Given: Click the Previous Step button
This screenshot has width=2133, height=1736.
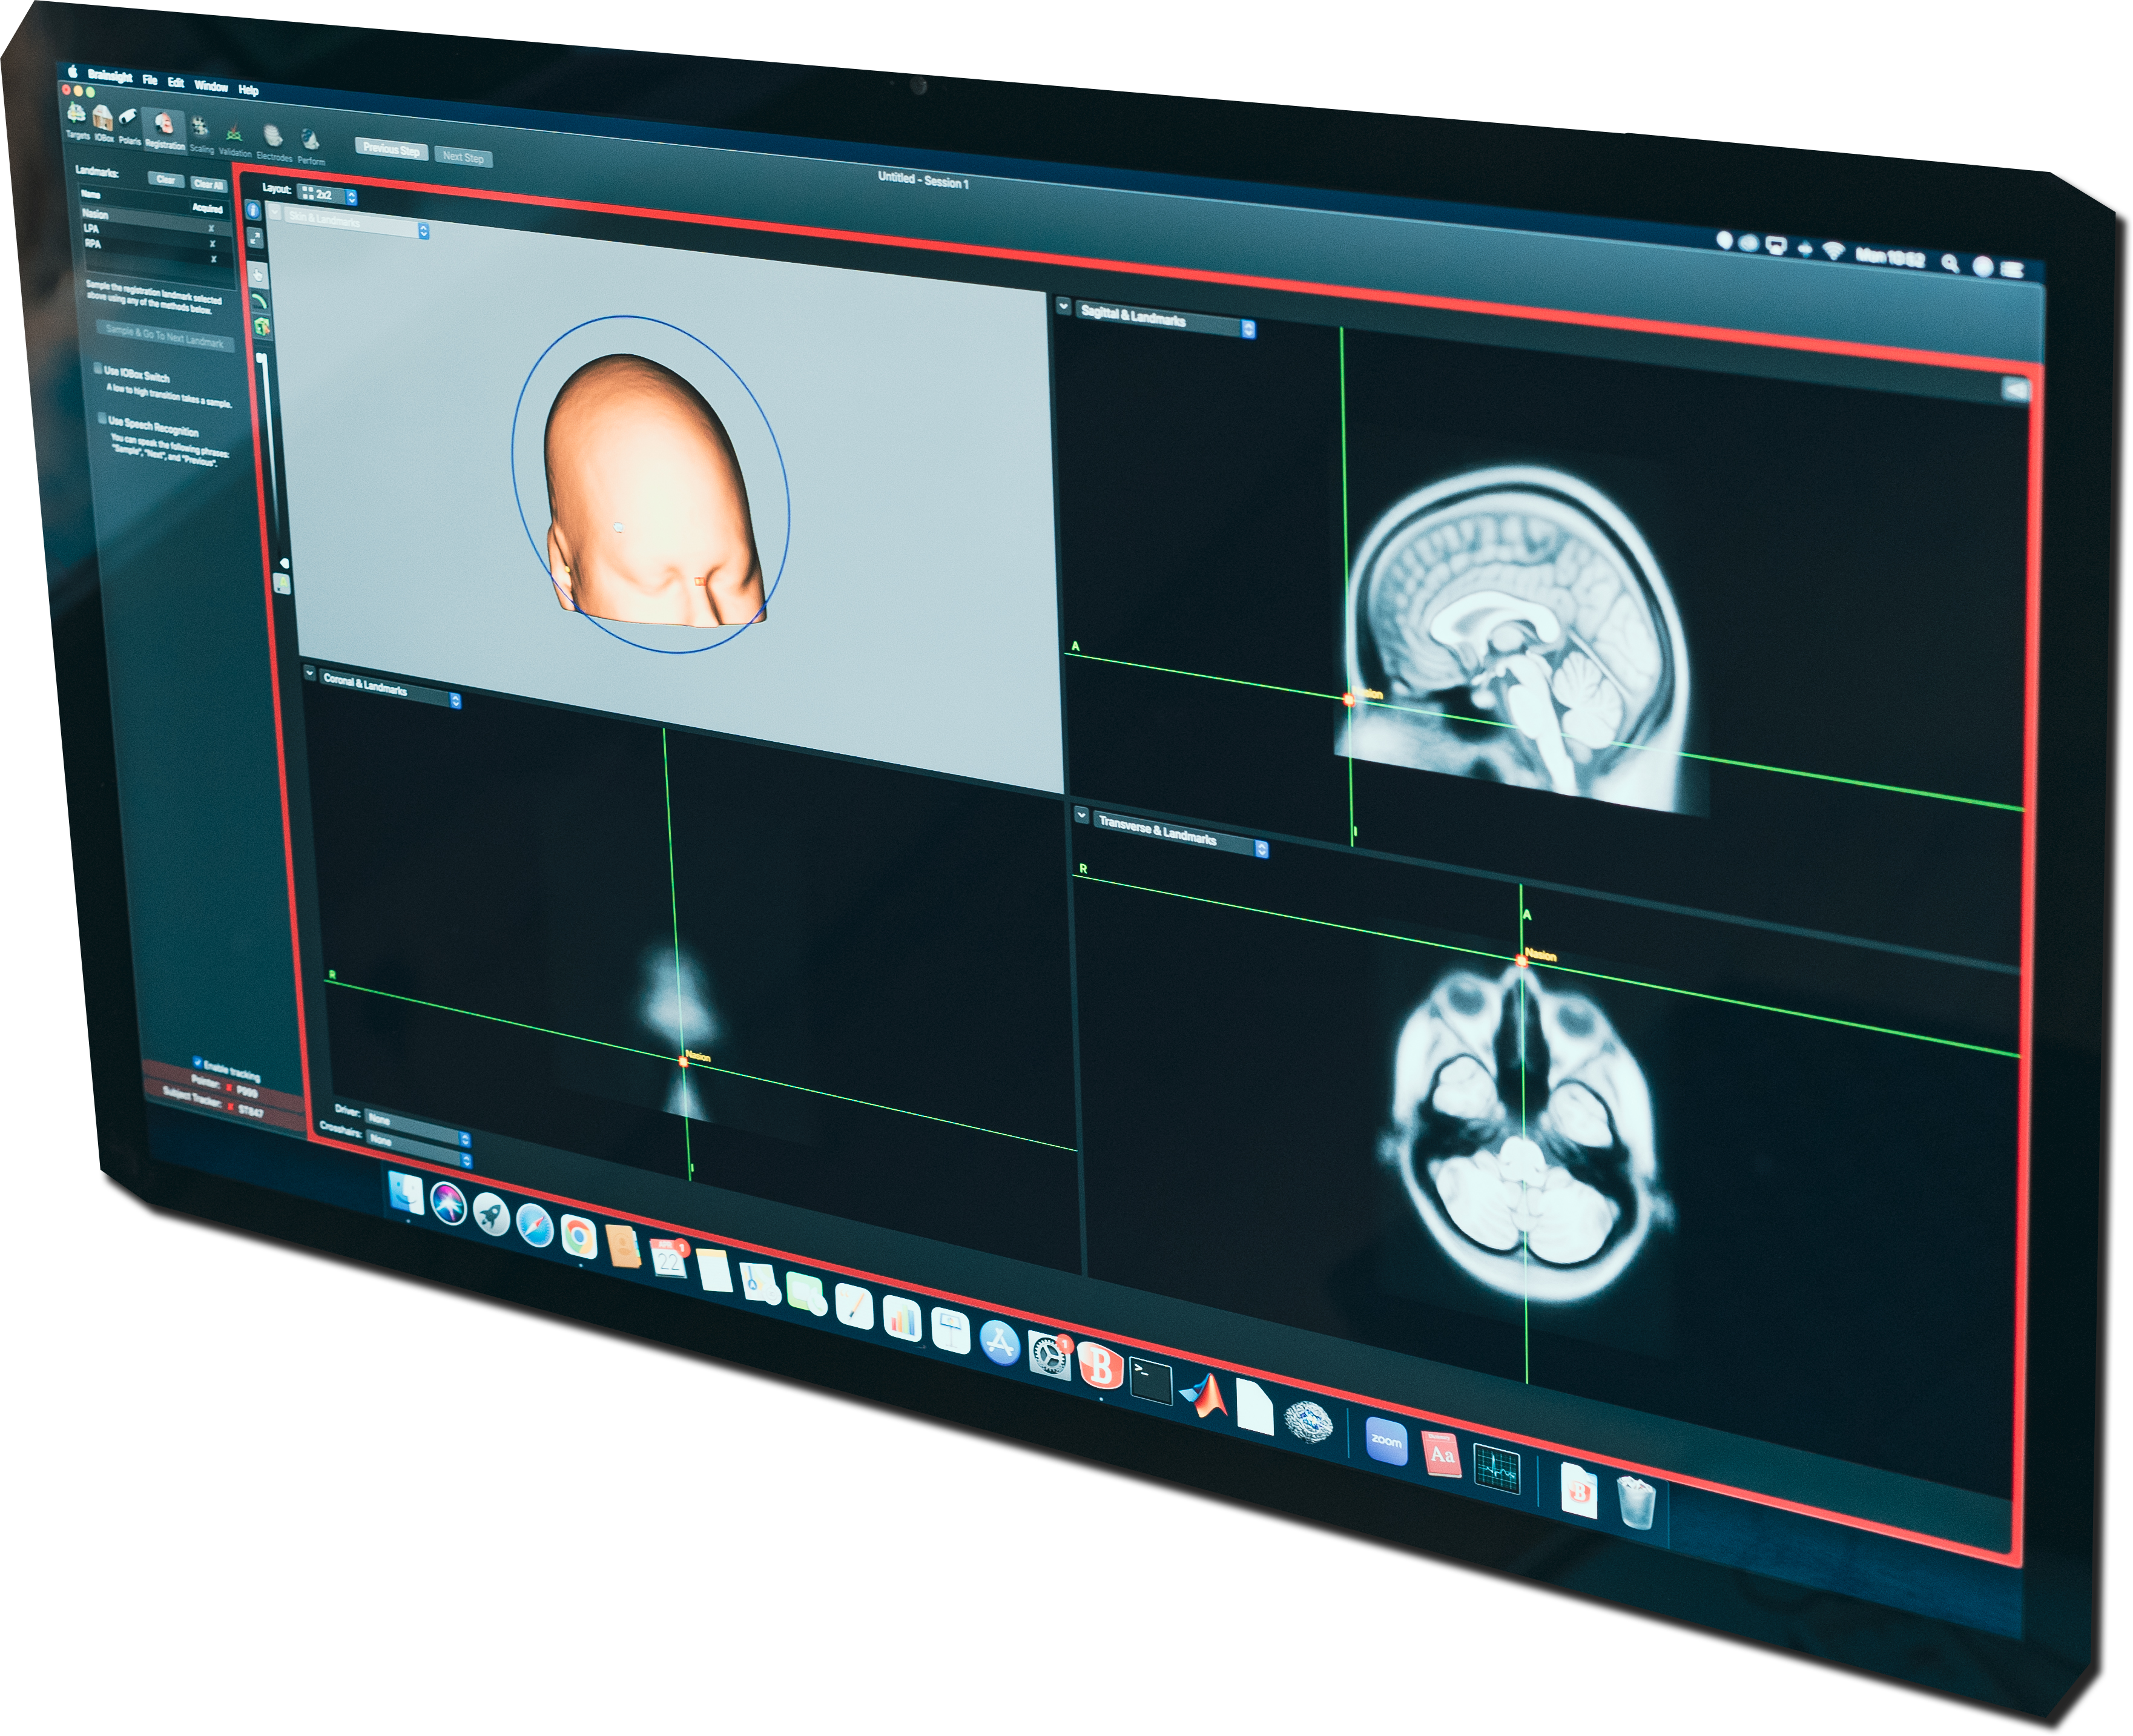Looking at the screenshot, I should pyautogui.click(x=391, y=150).
